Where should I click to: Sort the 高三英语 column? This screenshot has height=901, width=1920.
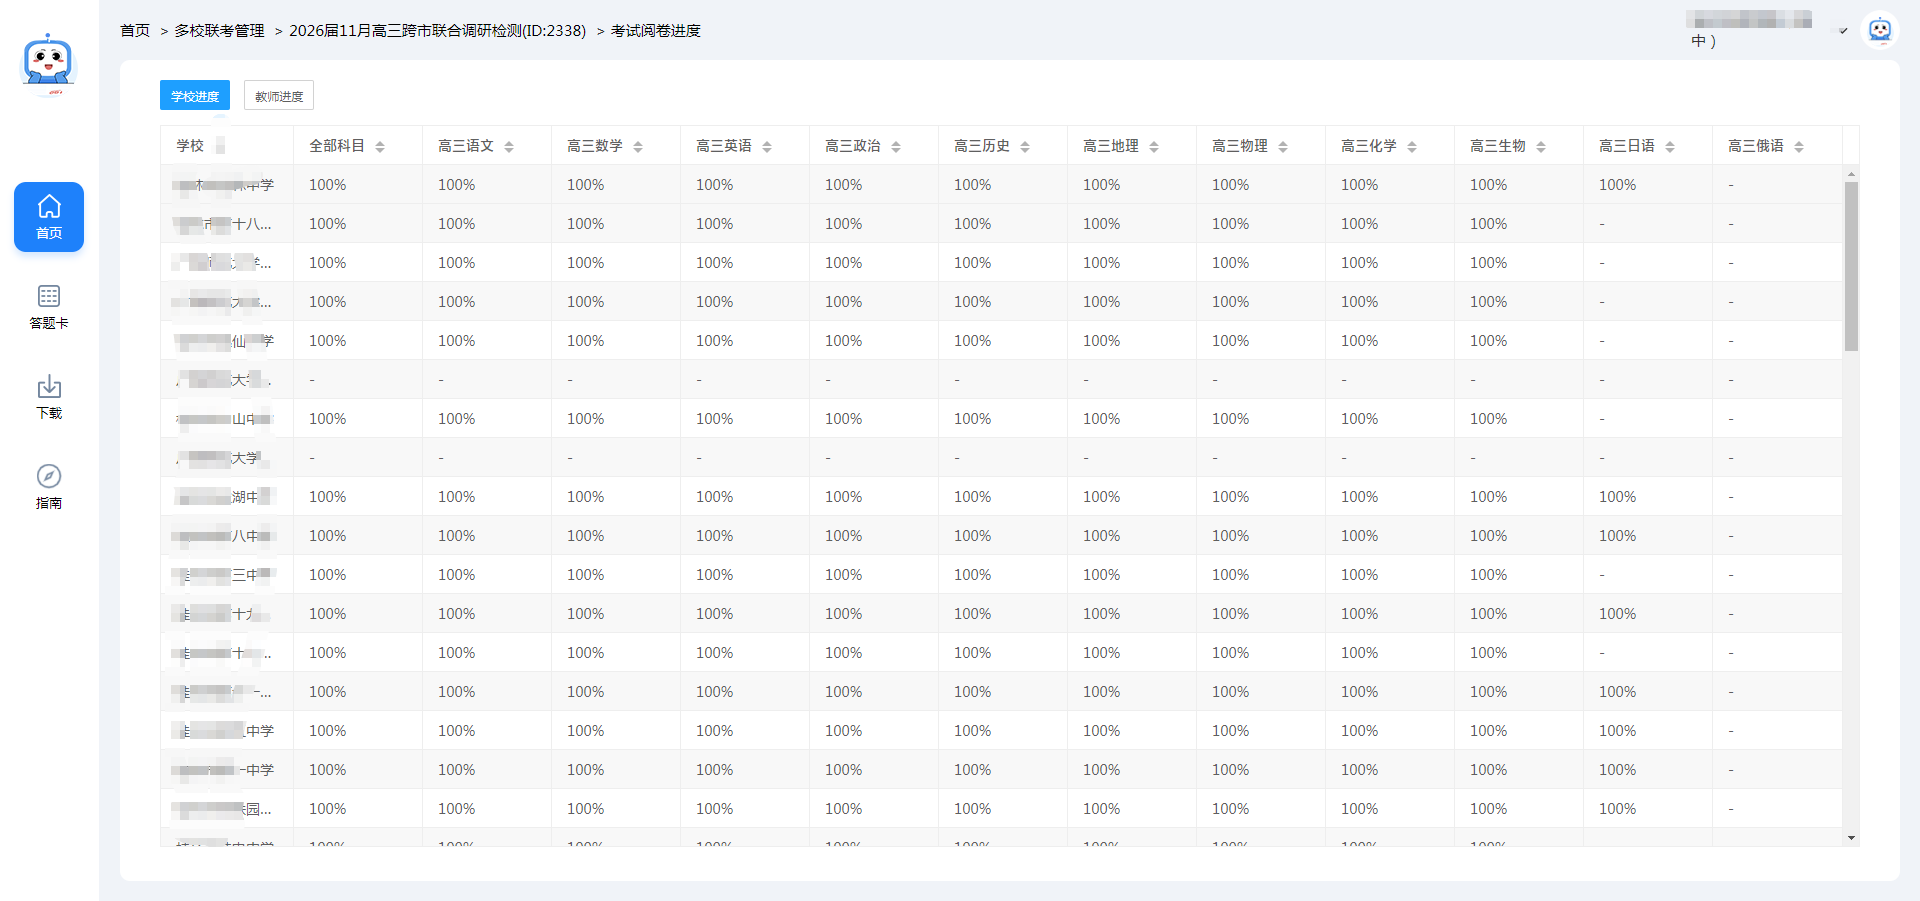(767, 147)
